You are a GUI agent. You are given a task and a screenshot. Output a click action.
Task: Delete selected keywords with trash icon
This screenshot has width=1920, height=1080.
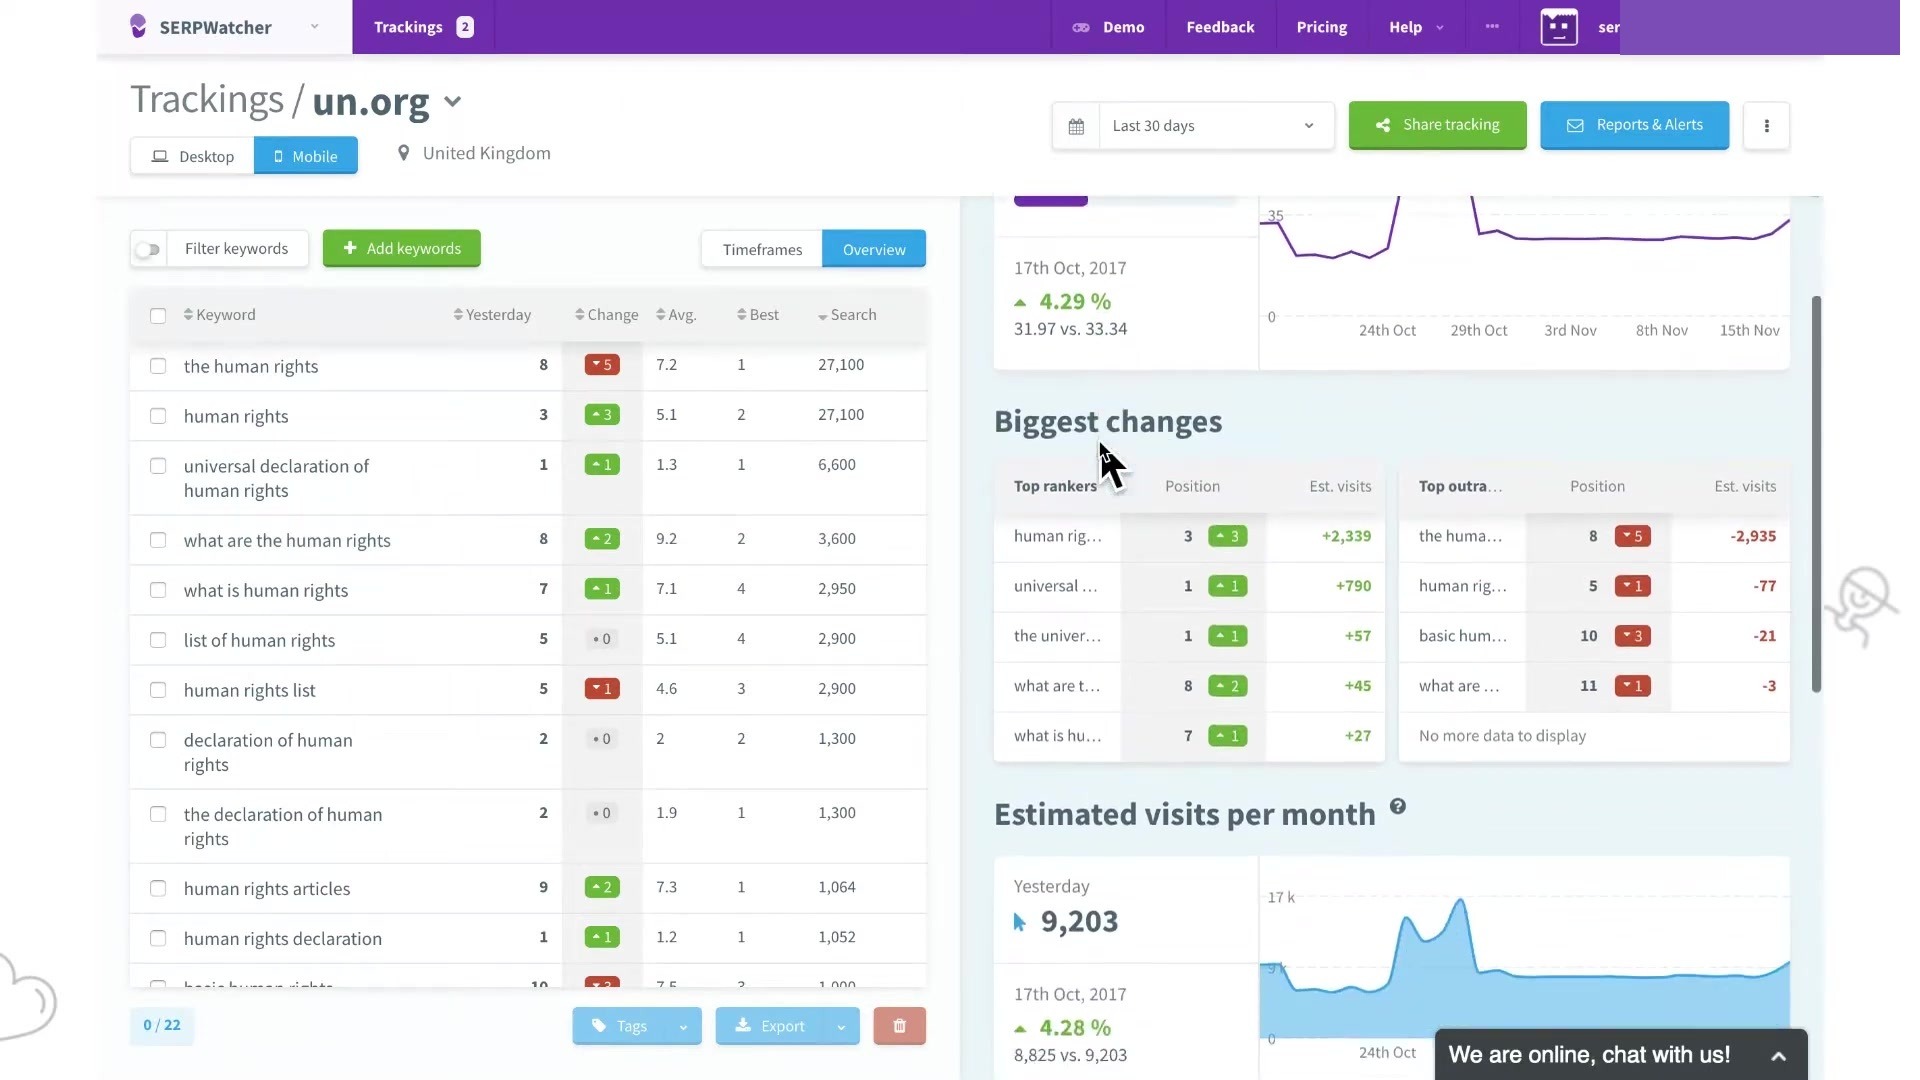click(x=899, y=1026)
